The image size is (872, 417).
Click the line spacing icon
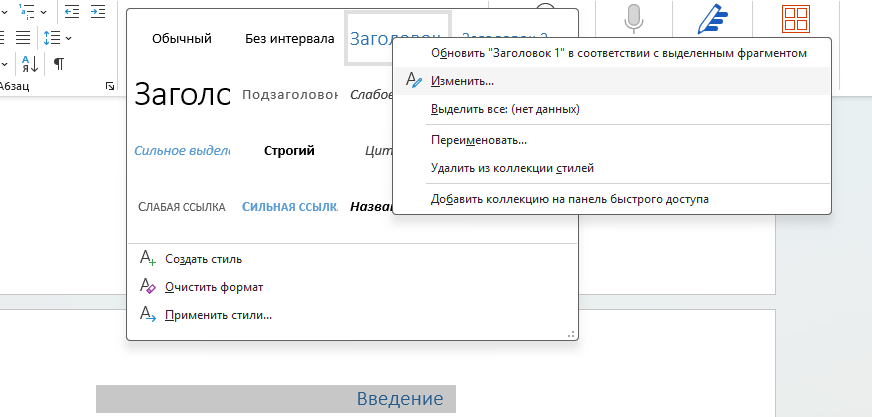52,38
